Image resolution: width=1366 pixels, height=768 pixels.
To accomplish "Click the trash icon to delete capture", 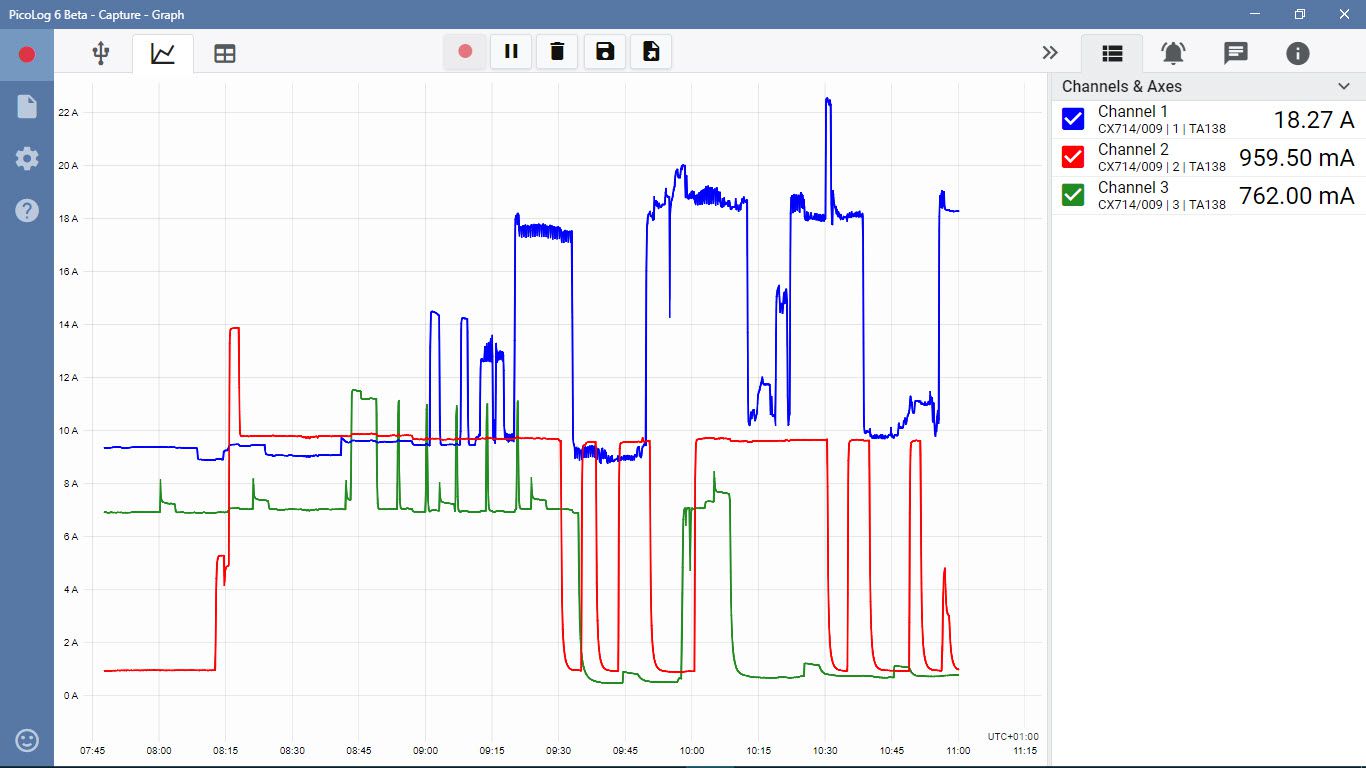I will click(x=557, y=52).
